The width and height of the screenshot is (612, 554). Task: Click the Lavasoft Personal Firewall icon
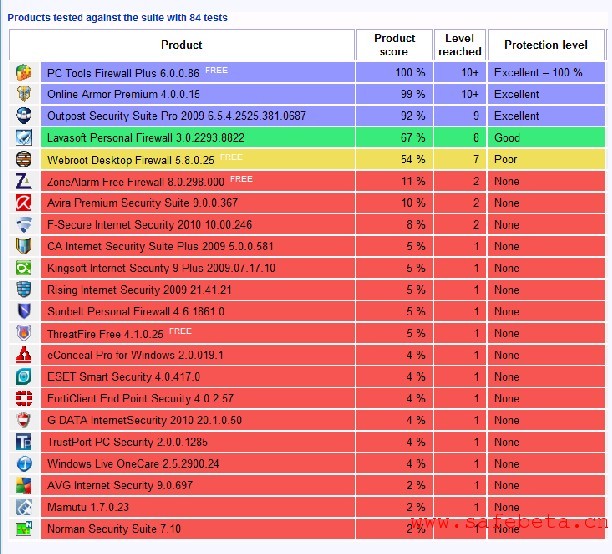pyautogui.click(x=24, y=138)
